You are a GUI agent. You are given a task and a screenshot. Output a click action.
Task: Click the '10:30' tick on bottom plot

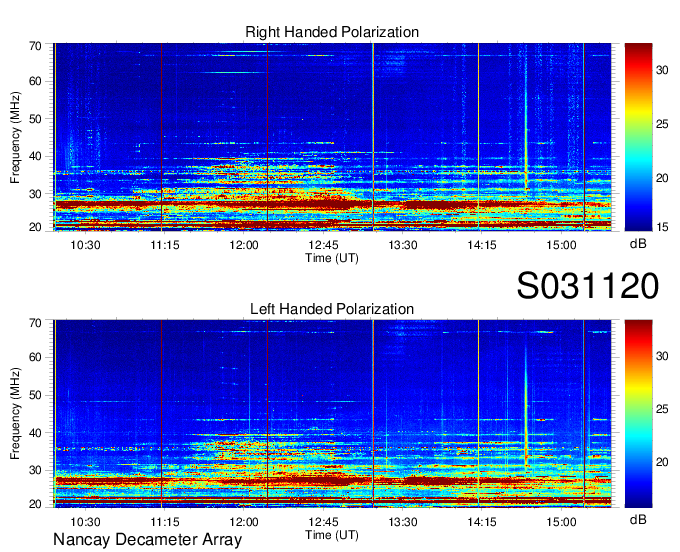click(85, 522)
